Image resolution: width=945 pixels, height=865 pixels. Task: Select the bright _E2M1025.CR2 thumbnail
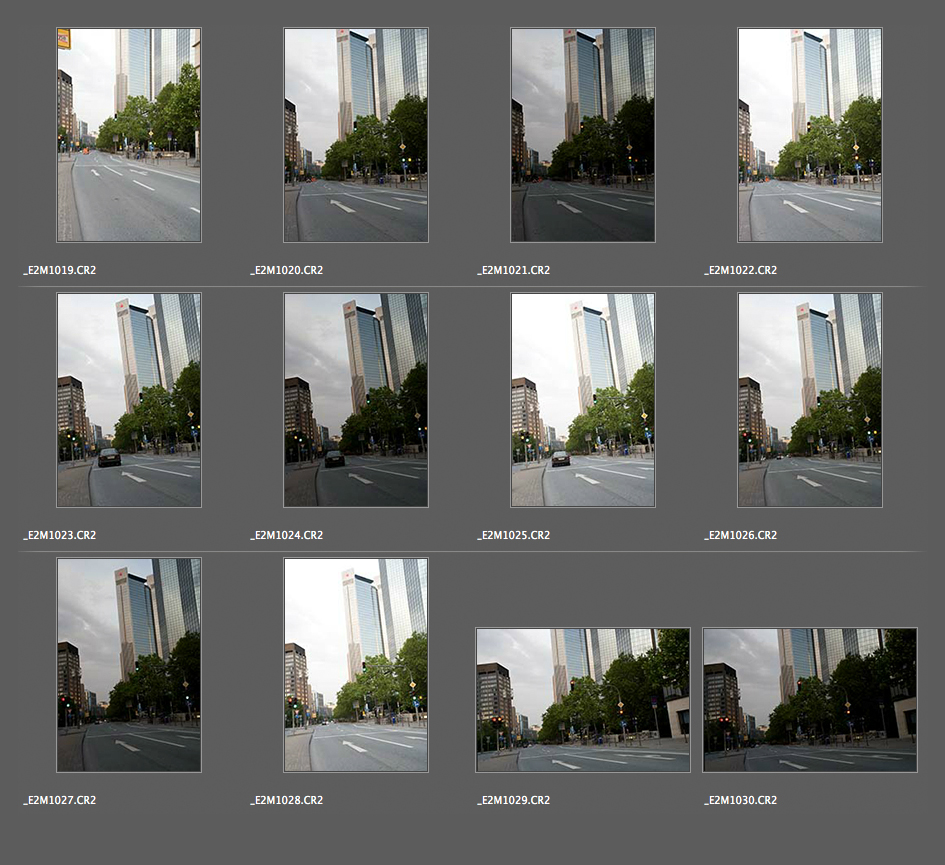pyautogui.click(x=582, y=400)
